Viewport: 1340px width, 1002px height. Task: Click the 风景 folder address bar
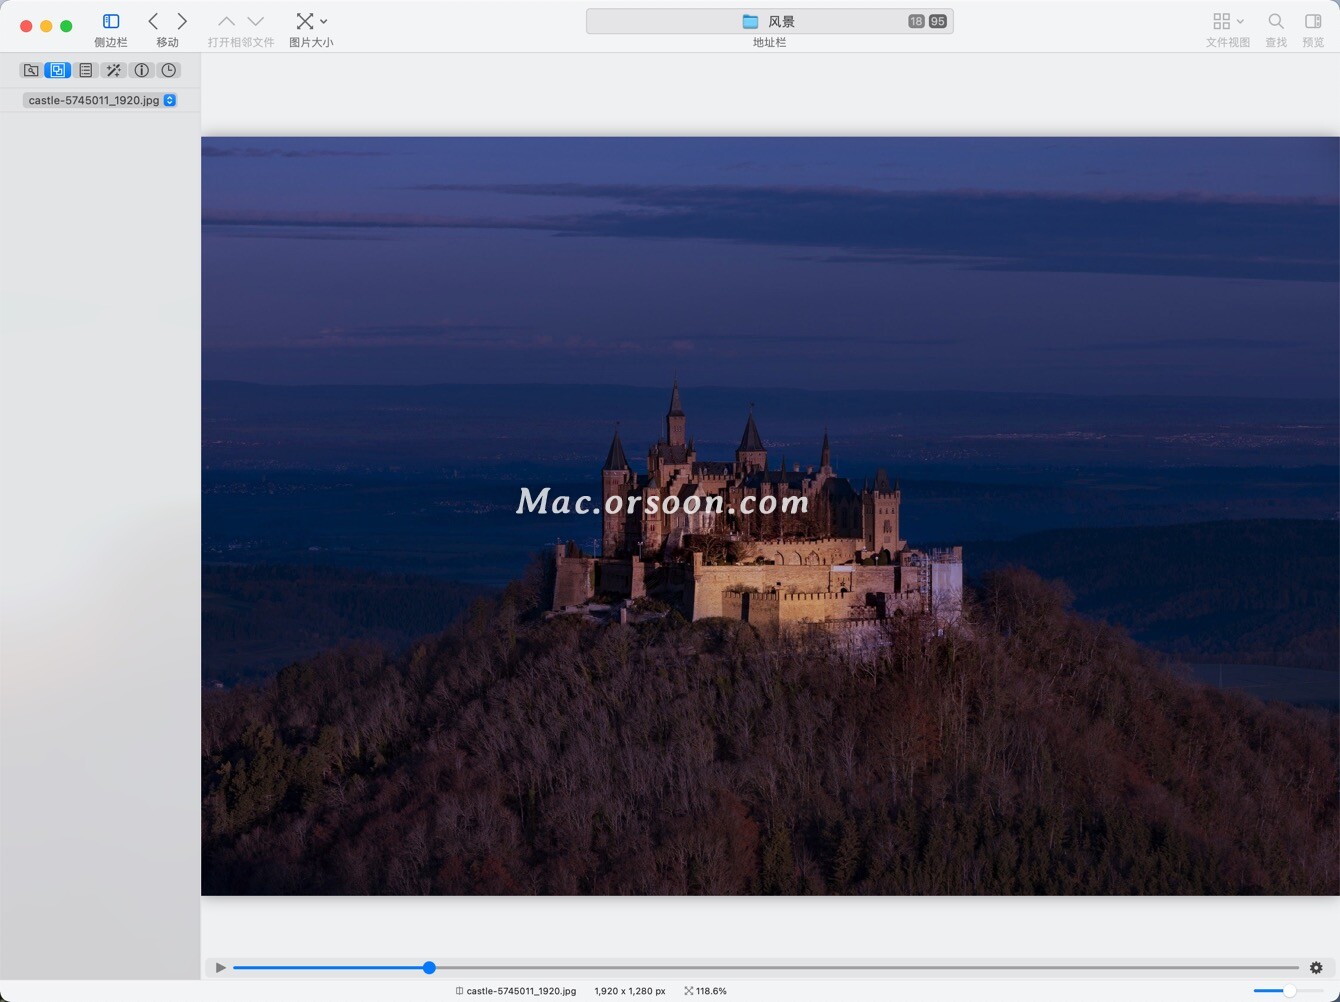coord(769,21)
